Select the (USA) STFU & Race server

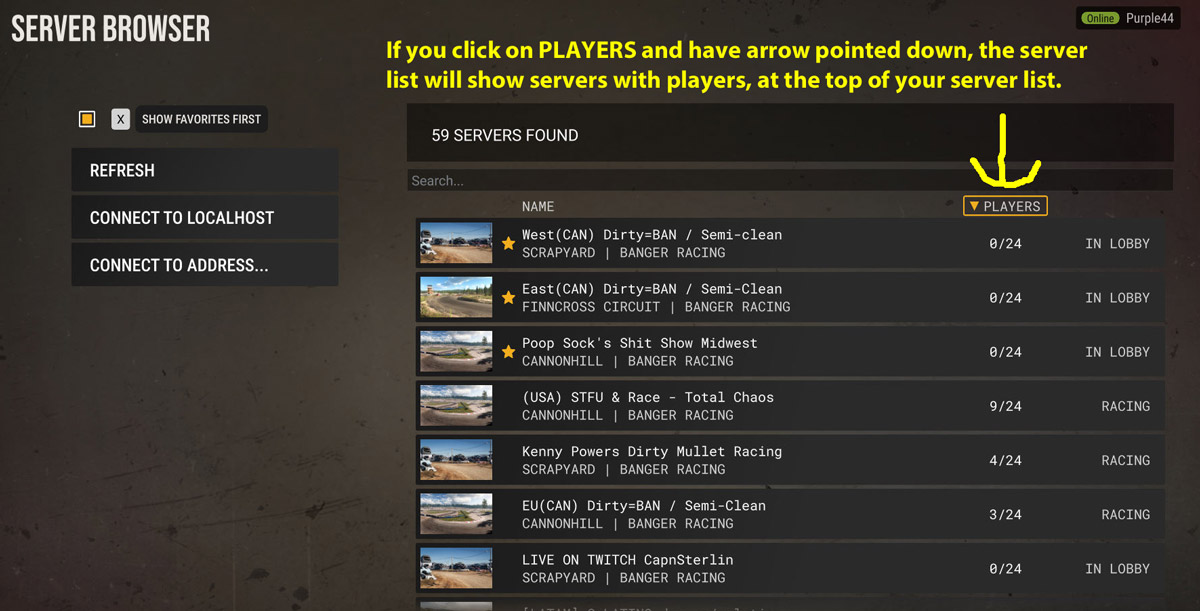pyautogui.click(x=790, y=405)
